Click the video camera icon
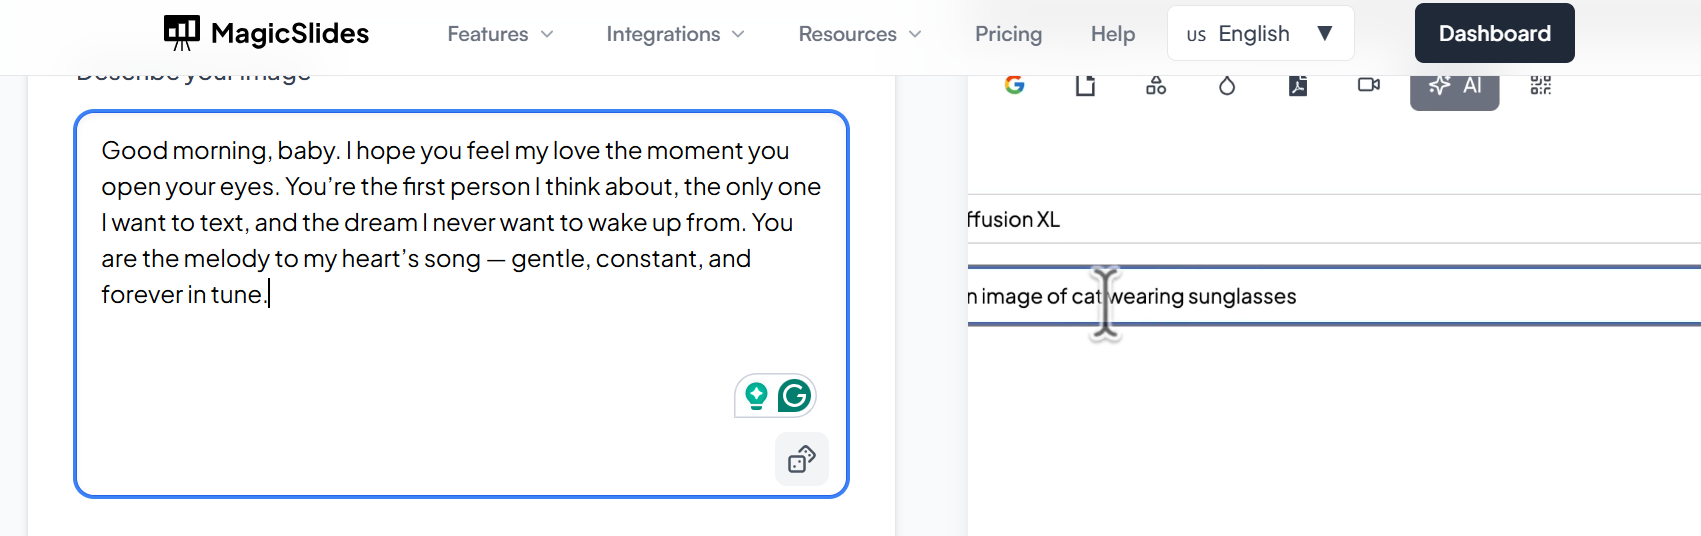1701x536 pixels. pyautogui.click(x=1369, y=85)
